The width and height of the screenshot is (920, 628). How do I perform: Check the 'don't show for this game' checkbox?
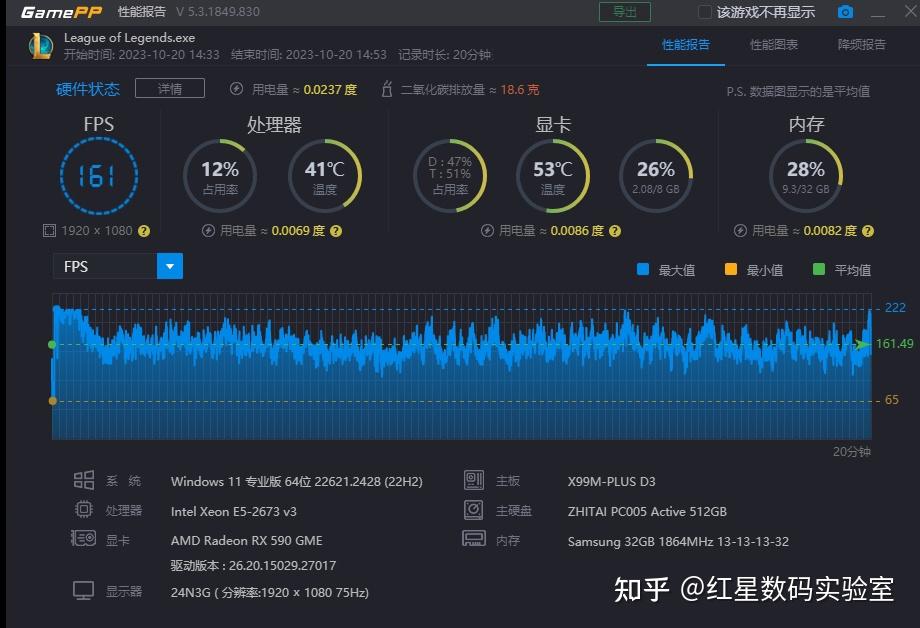pos(705,12)
